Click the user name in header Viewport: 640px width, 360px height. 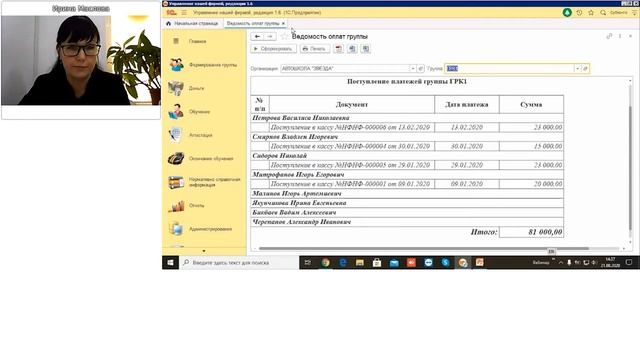click(x=618, y=13)
